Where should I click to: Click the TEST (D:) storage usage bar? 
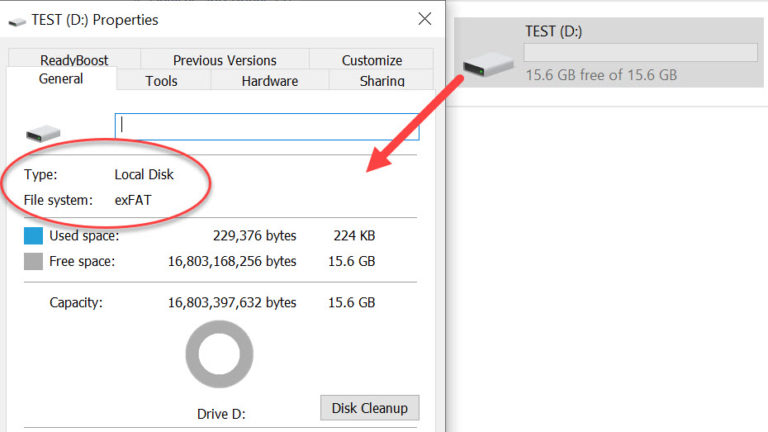641,53
